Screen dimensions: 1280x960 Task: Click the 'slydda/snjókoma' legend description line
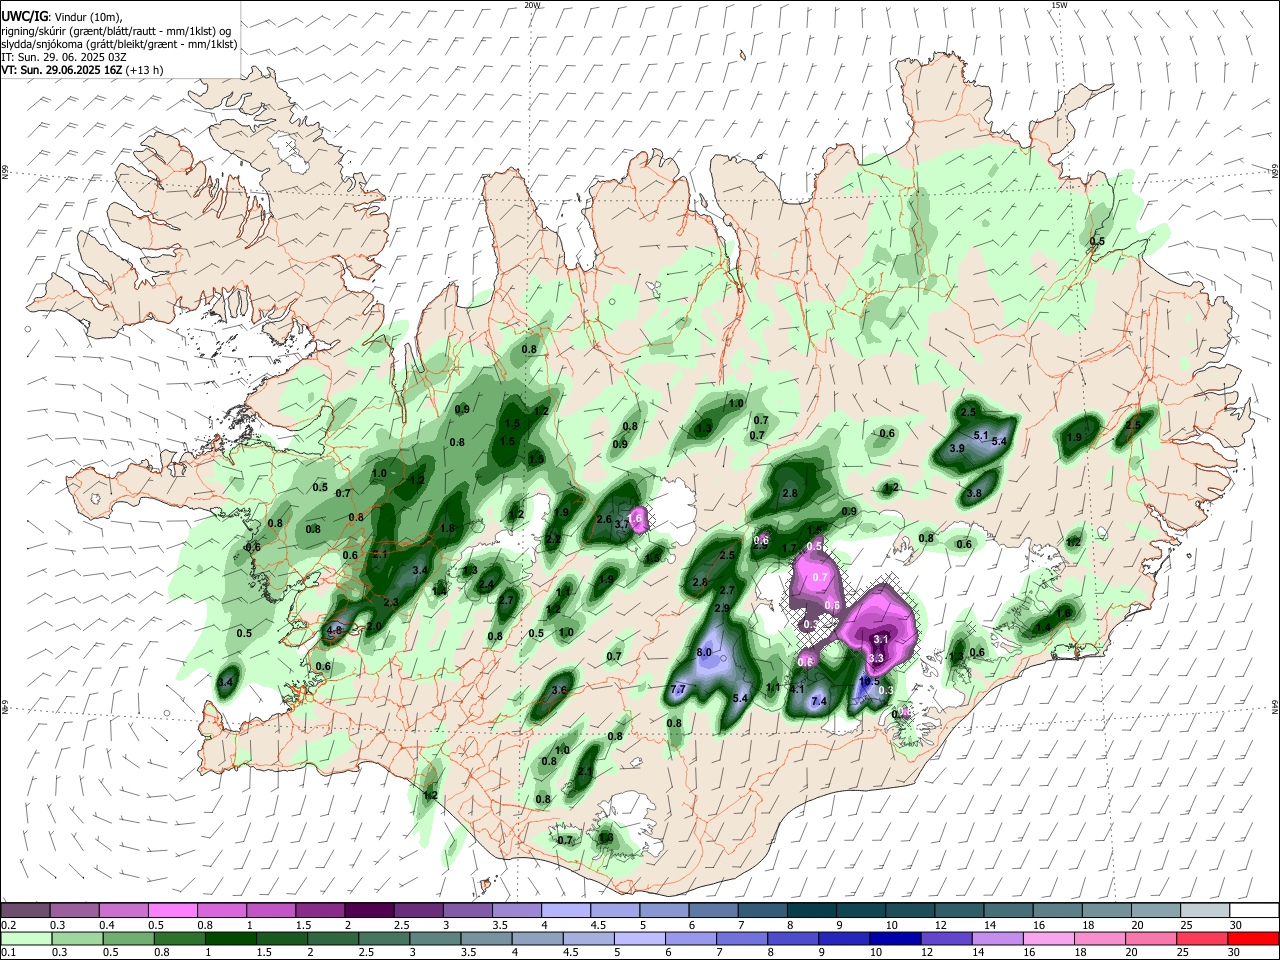119,44
